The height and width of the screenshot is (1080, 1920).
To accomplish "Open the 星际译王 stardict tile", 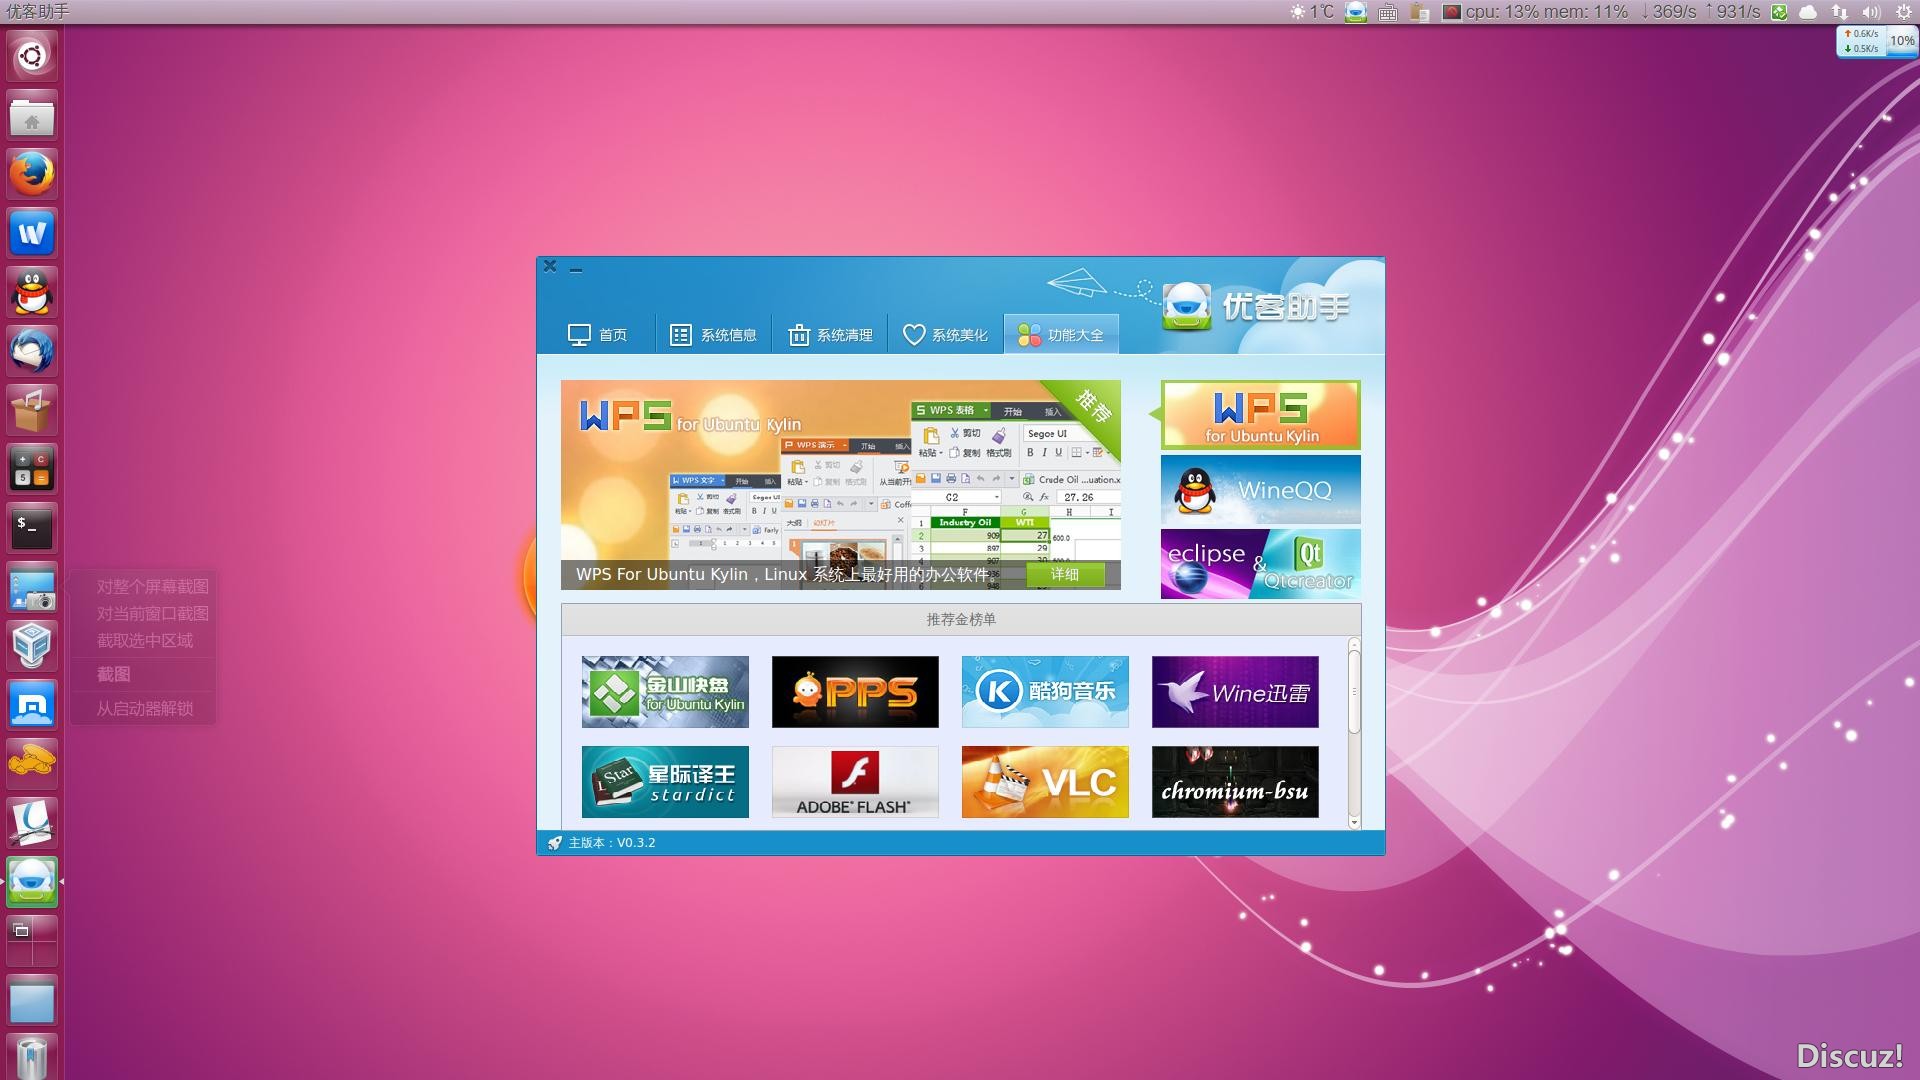I will click(665, 782).
